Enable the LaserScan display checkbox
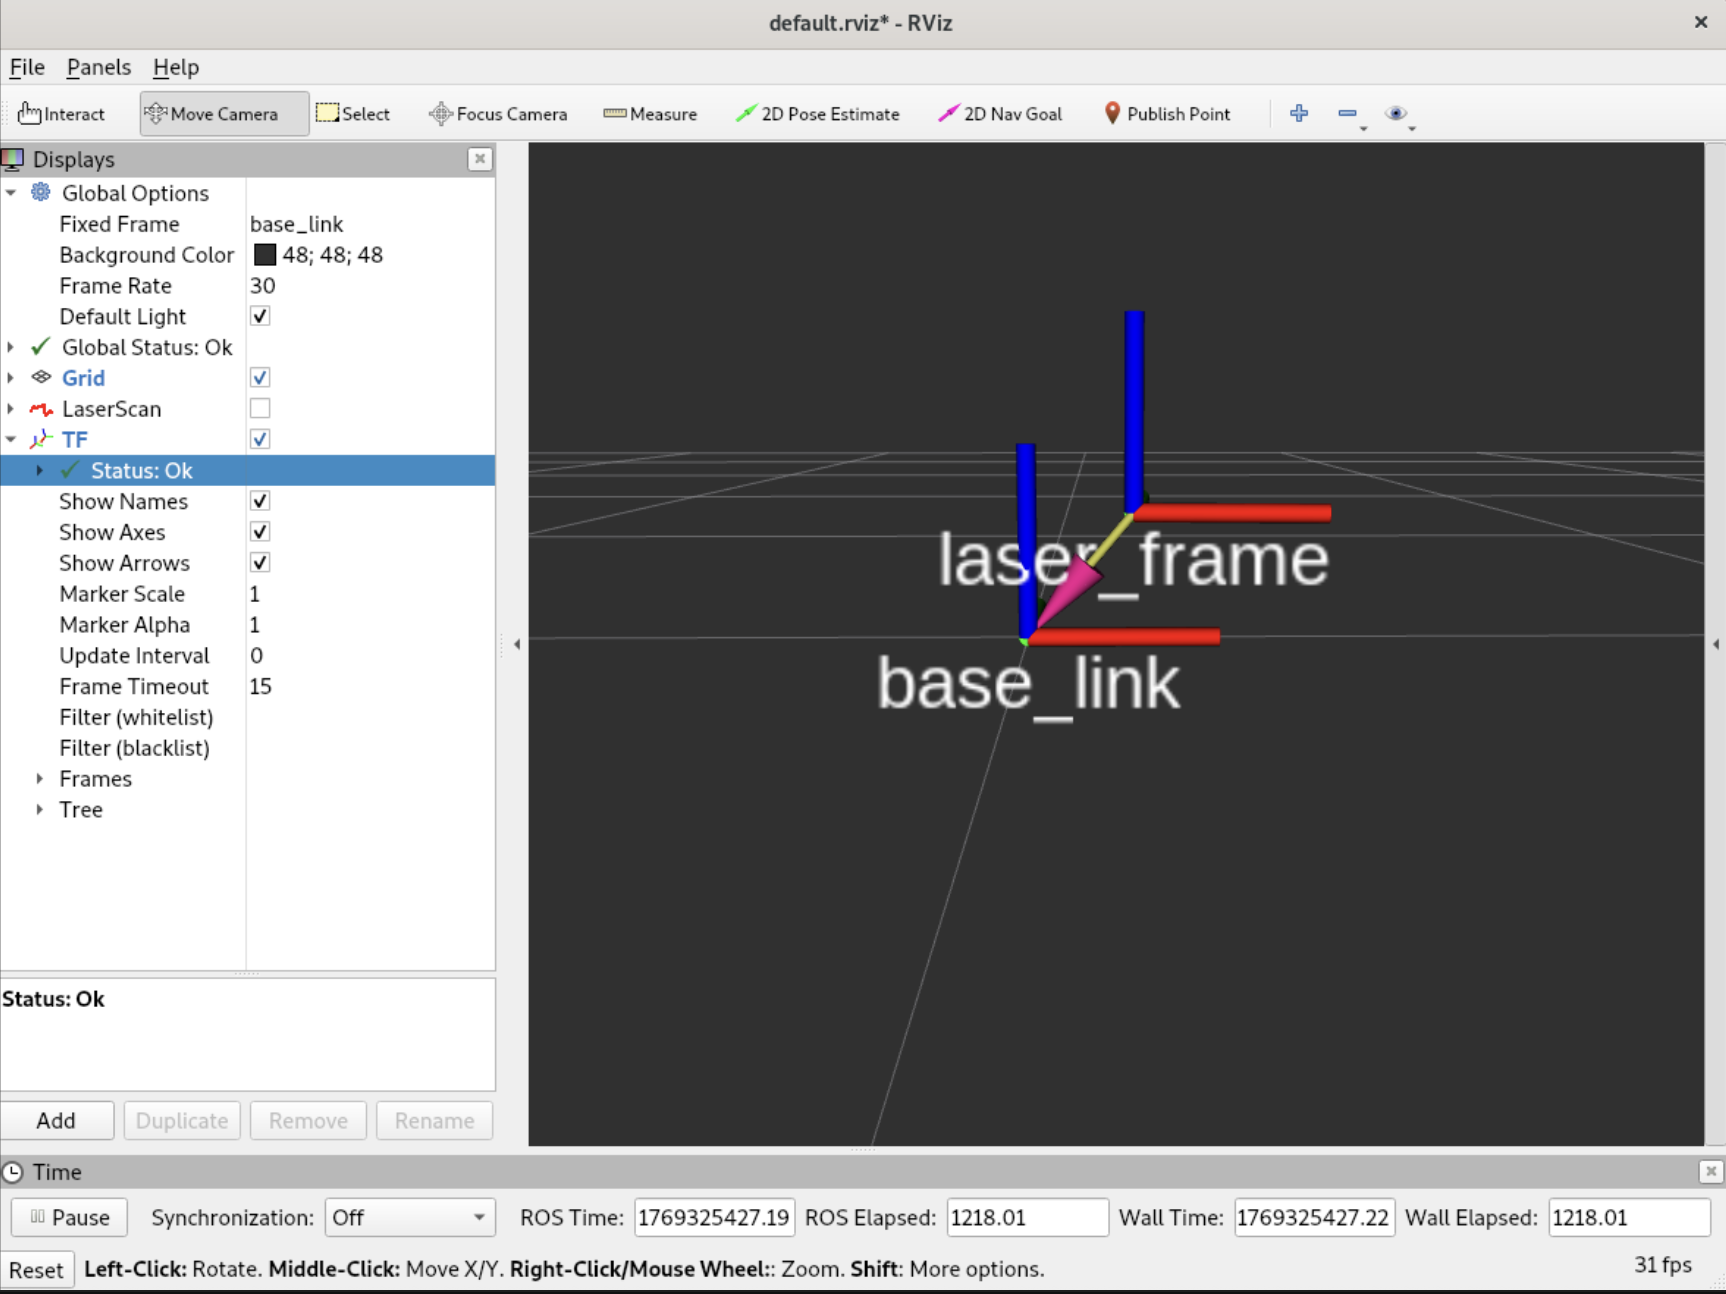Viewport: 1726px width, 1294px height. (x=260, y=408)
